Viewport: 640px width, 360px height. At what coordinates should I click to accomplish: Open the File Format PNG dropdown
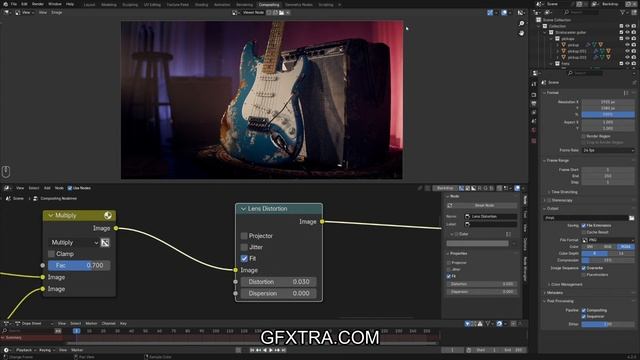tap(608, 240)
